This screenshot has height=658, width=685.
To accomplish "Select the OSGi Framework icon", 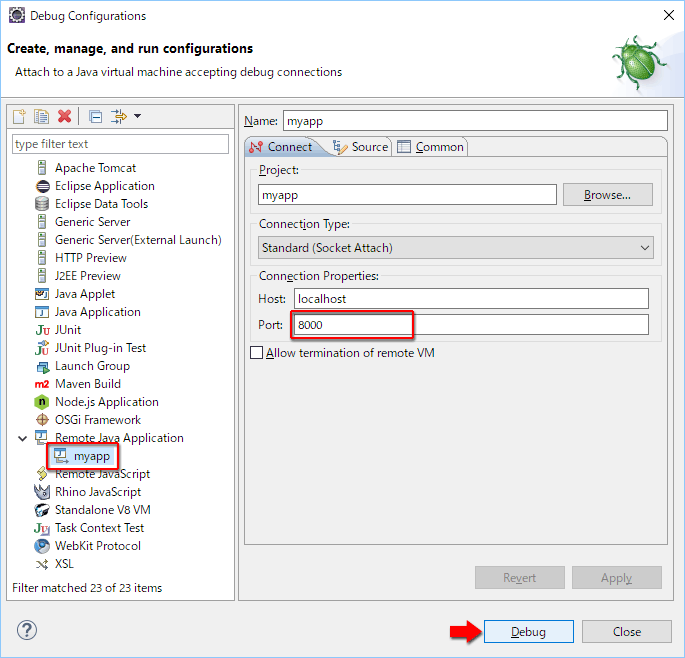I will [42, 420].
